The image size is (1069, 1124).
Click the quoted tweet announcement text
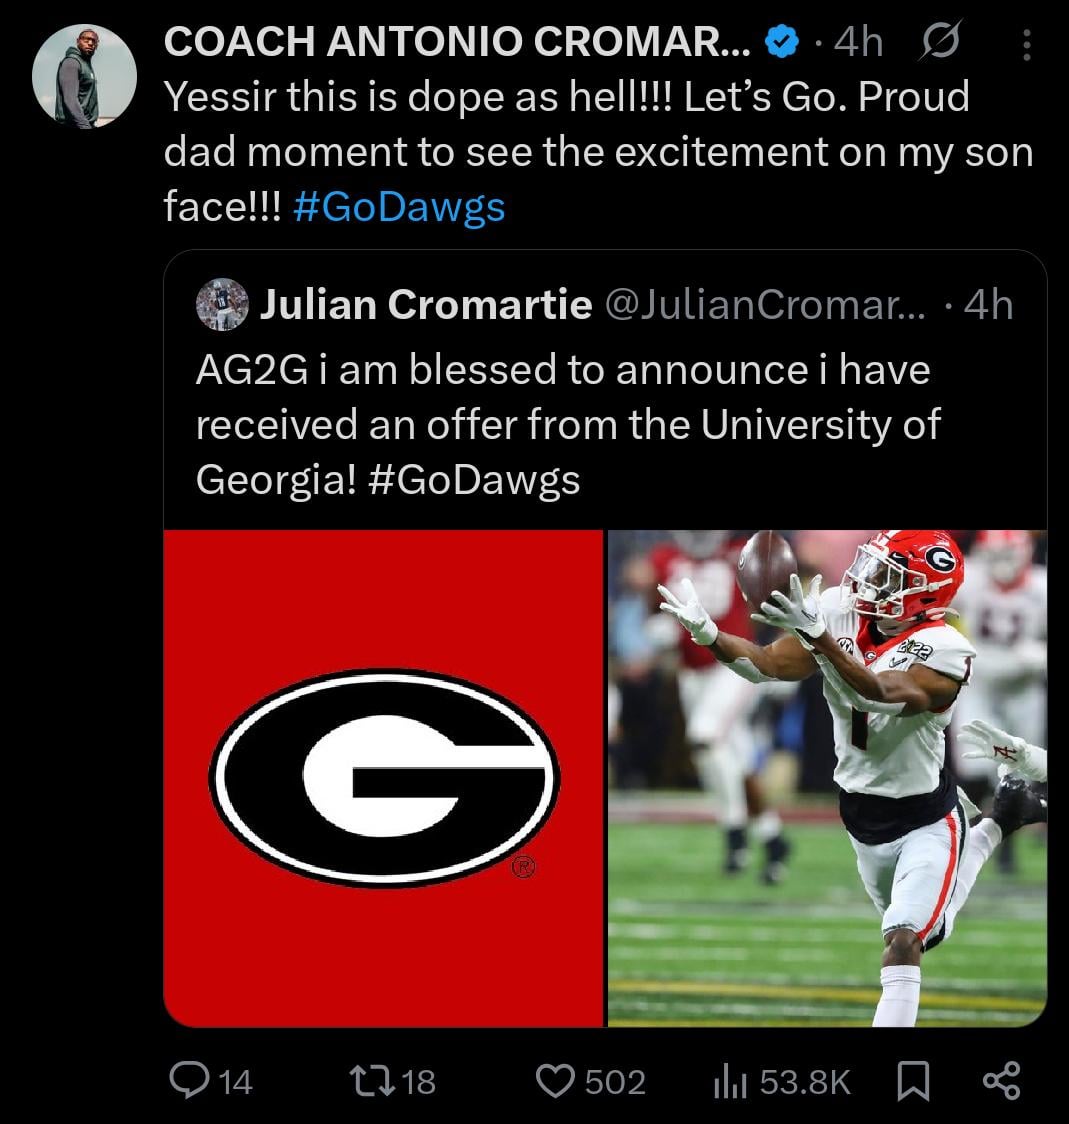tap(566, 424)
